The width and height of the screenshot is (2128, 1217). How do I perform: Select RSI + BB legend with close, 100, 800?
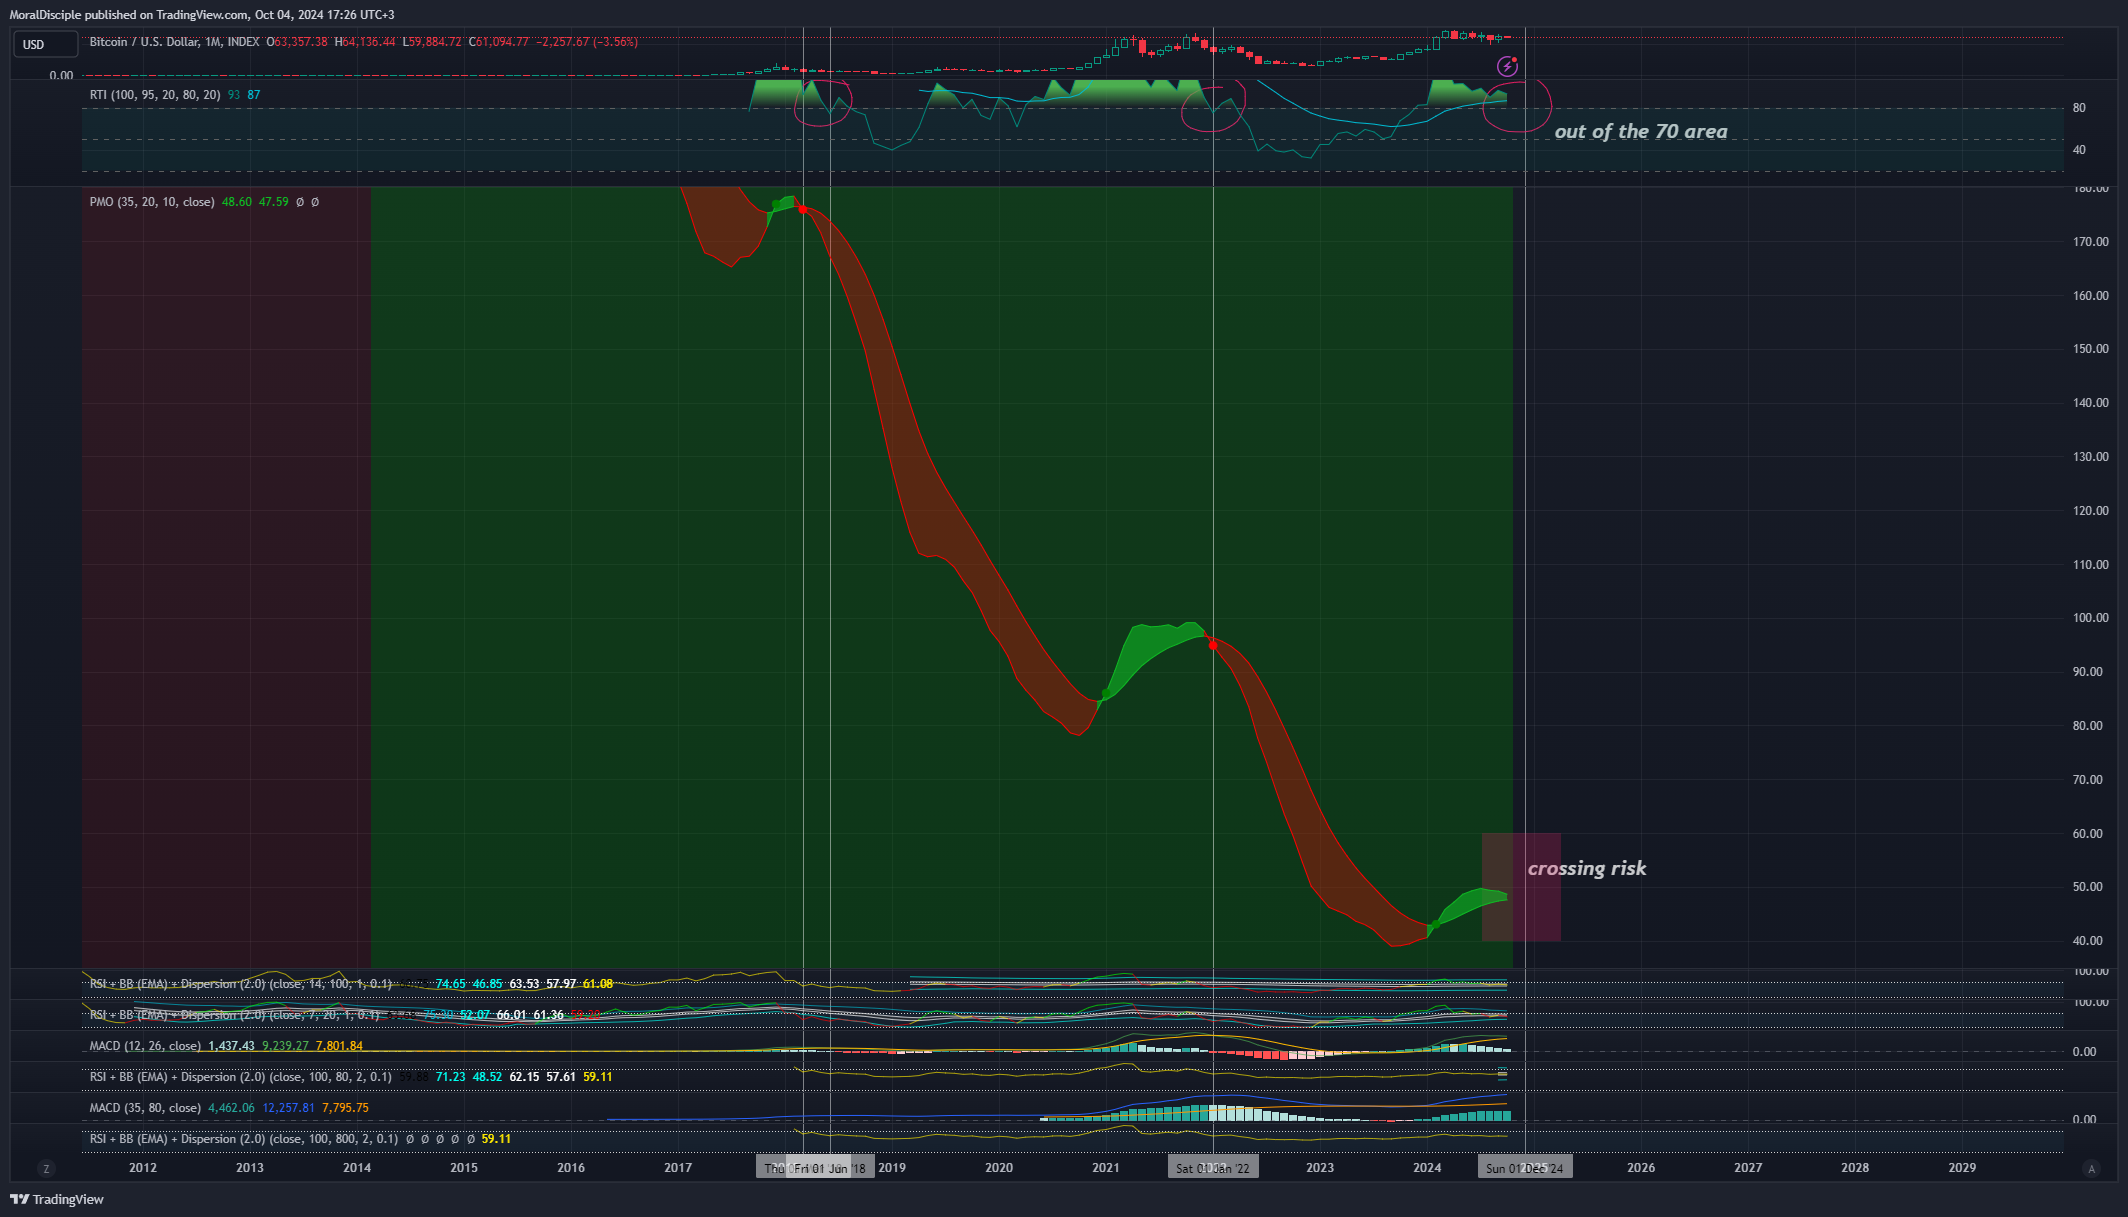point(243,1139)
